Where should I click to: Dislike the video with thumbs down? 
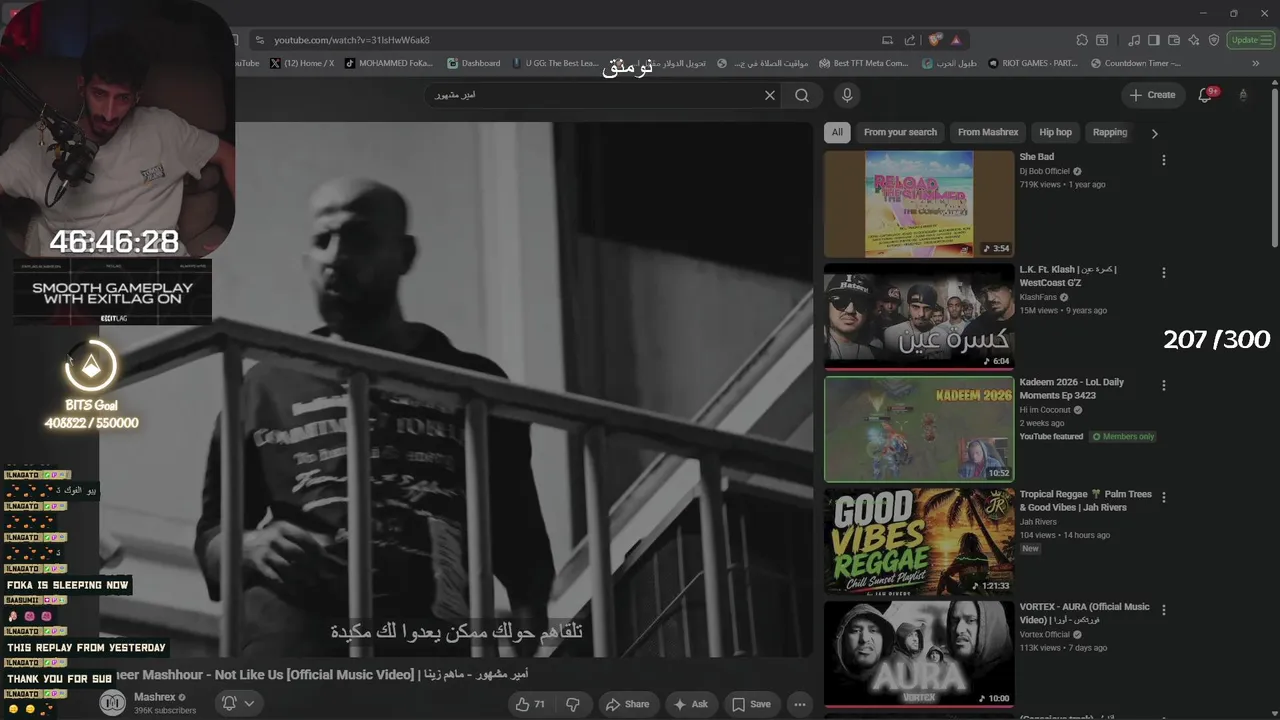click(573, 704)
